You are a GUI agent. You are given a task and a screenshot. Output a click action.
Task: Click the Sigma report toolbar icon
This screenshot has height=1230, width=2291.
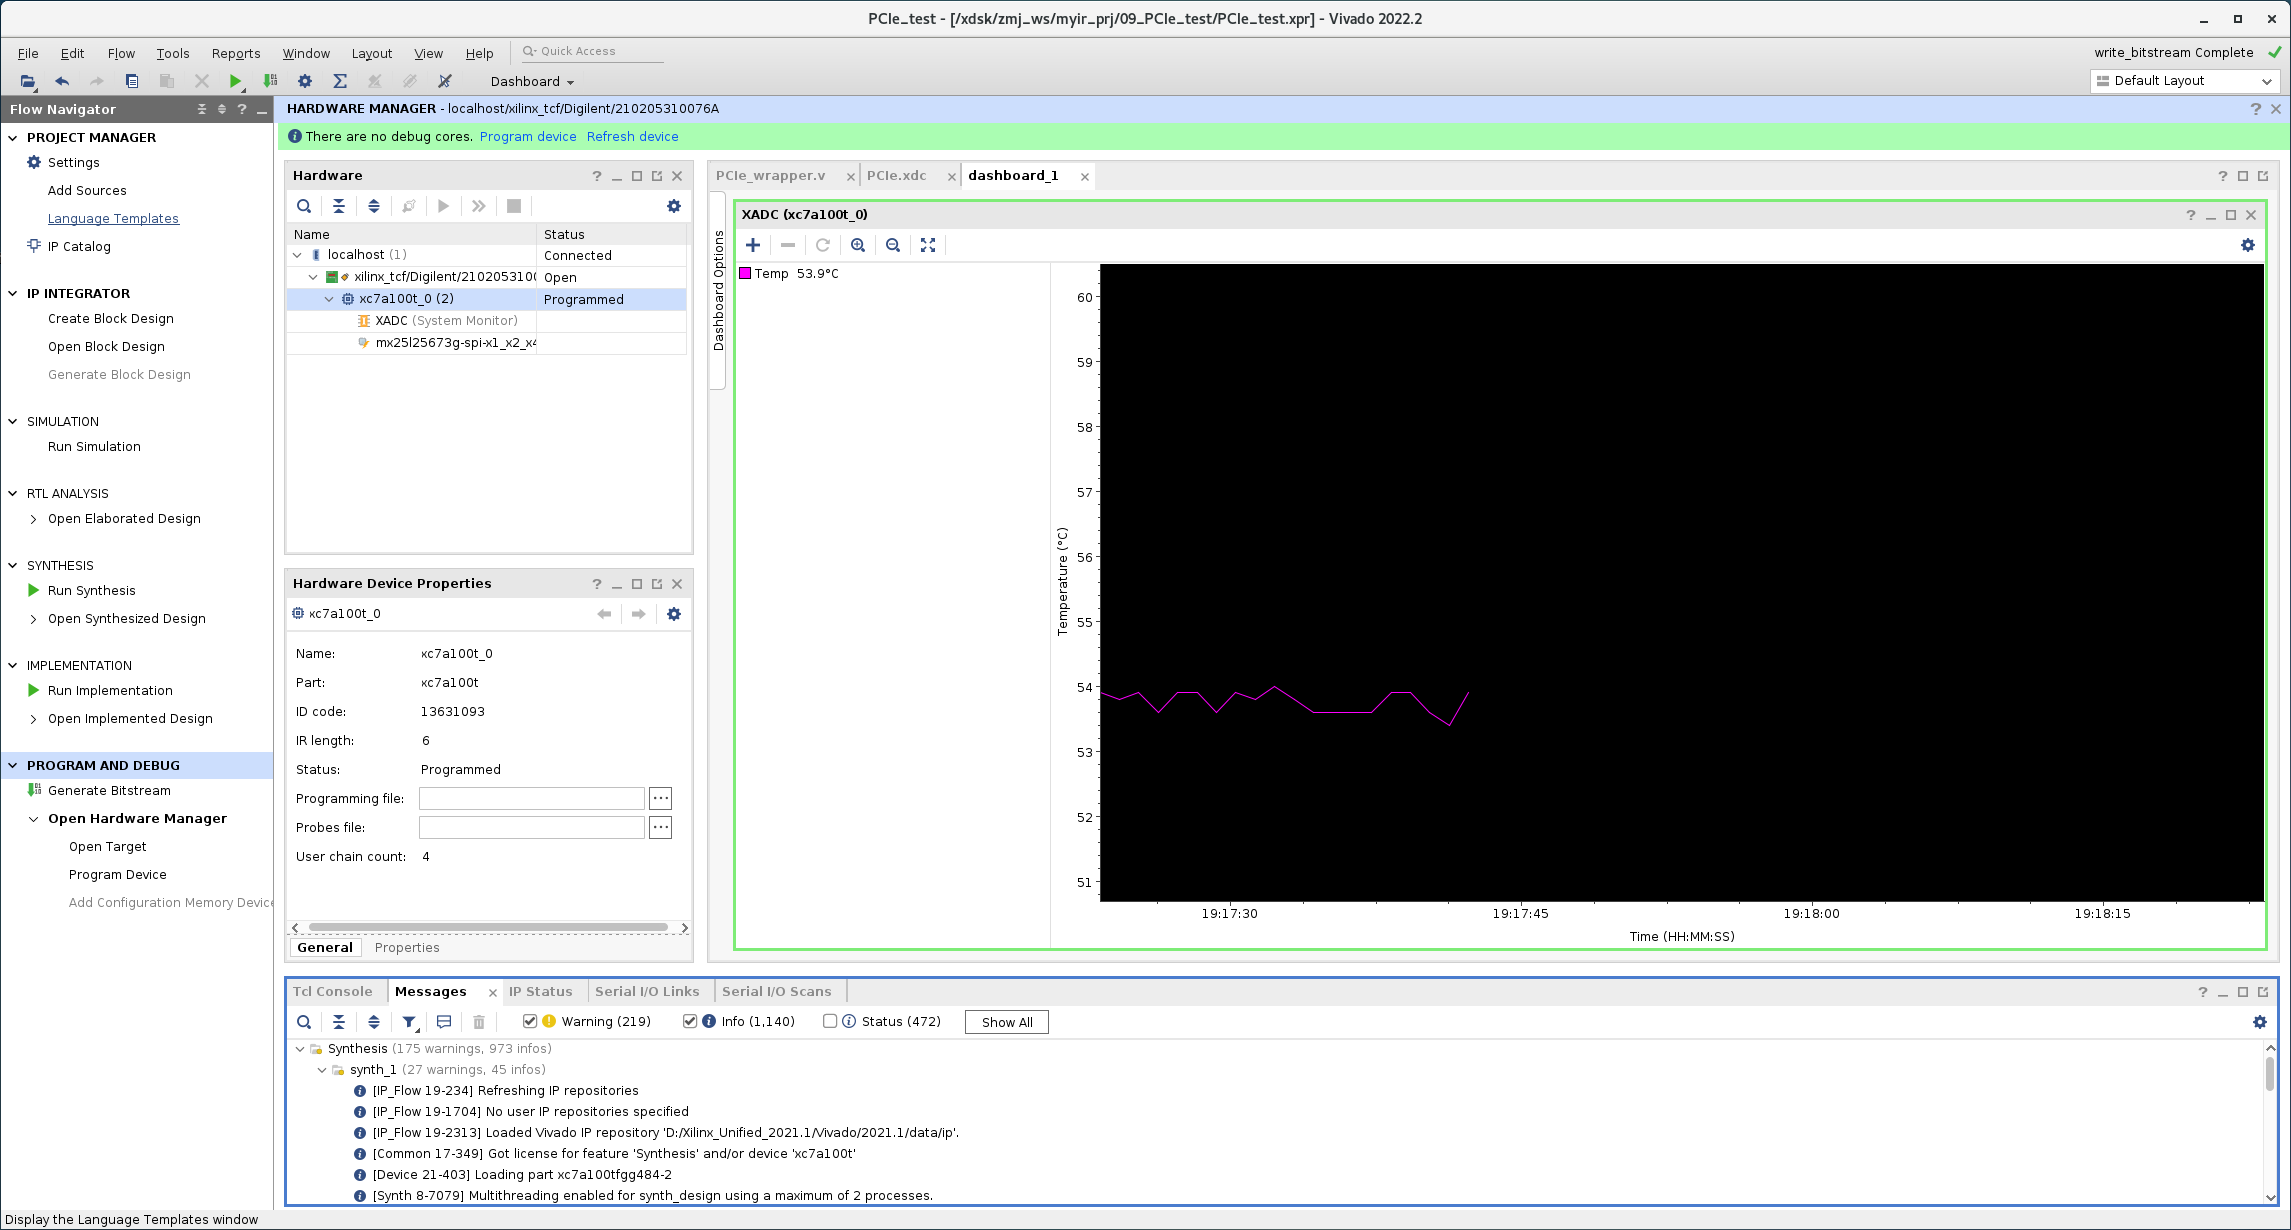click(x=340, y=81)
